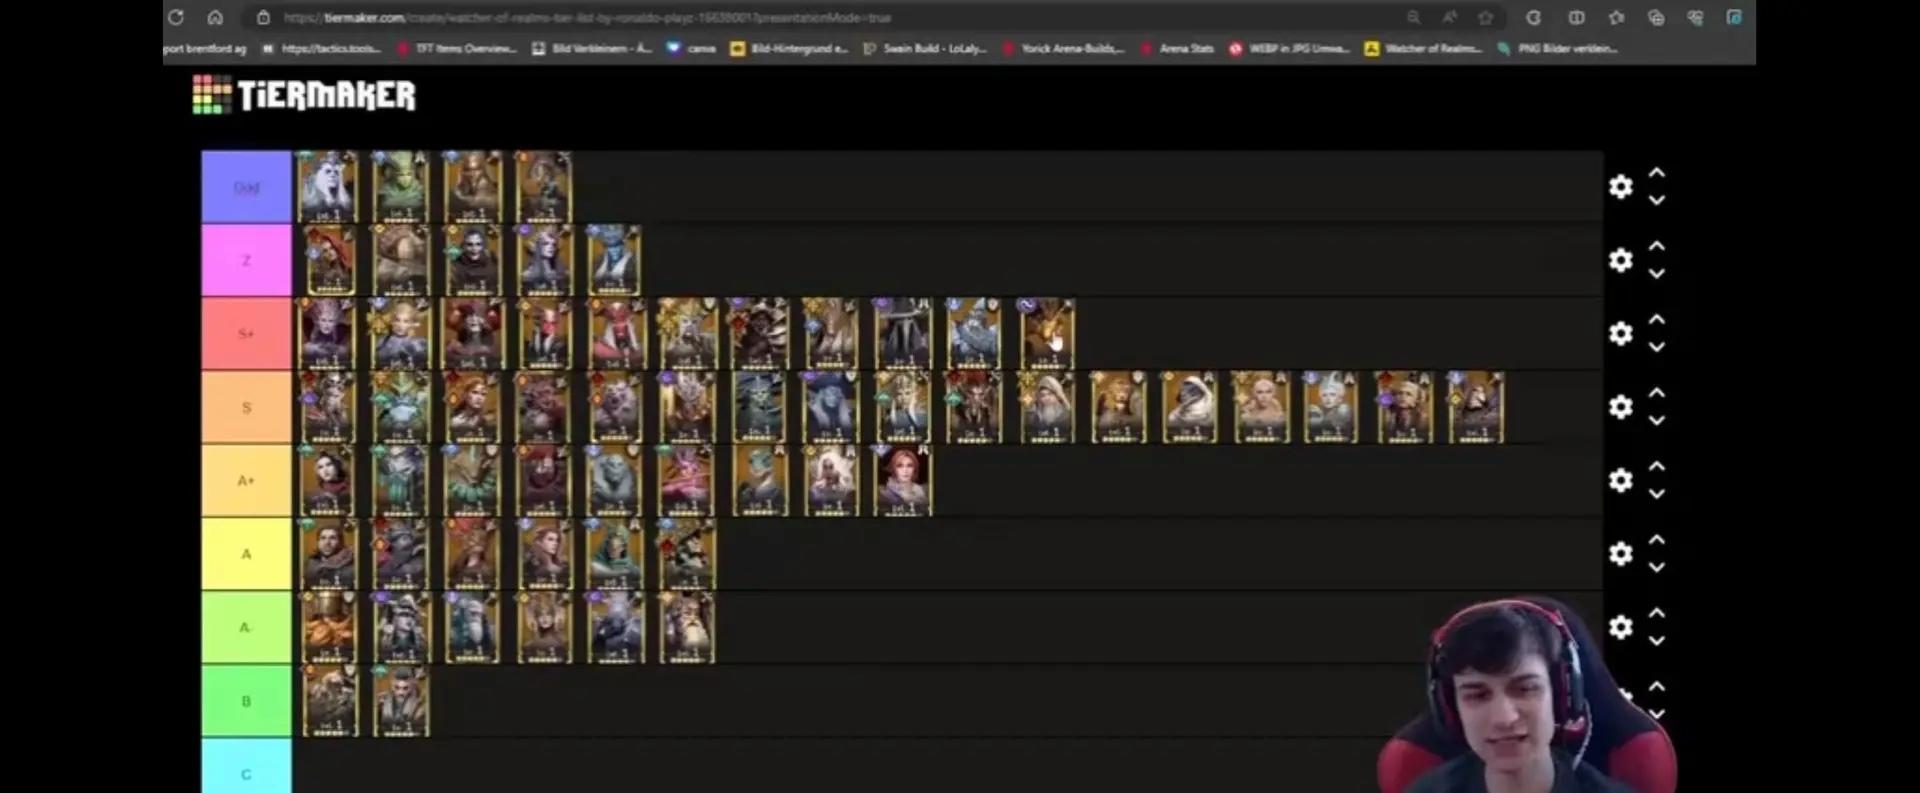Open settings gear for Z tier row
The width and height of the screenshot is (1920, 793).
(x=1621, y=260)
